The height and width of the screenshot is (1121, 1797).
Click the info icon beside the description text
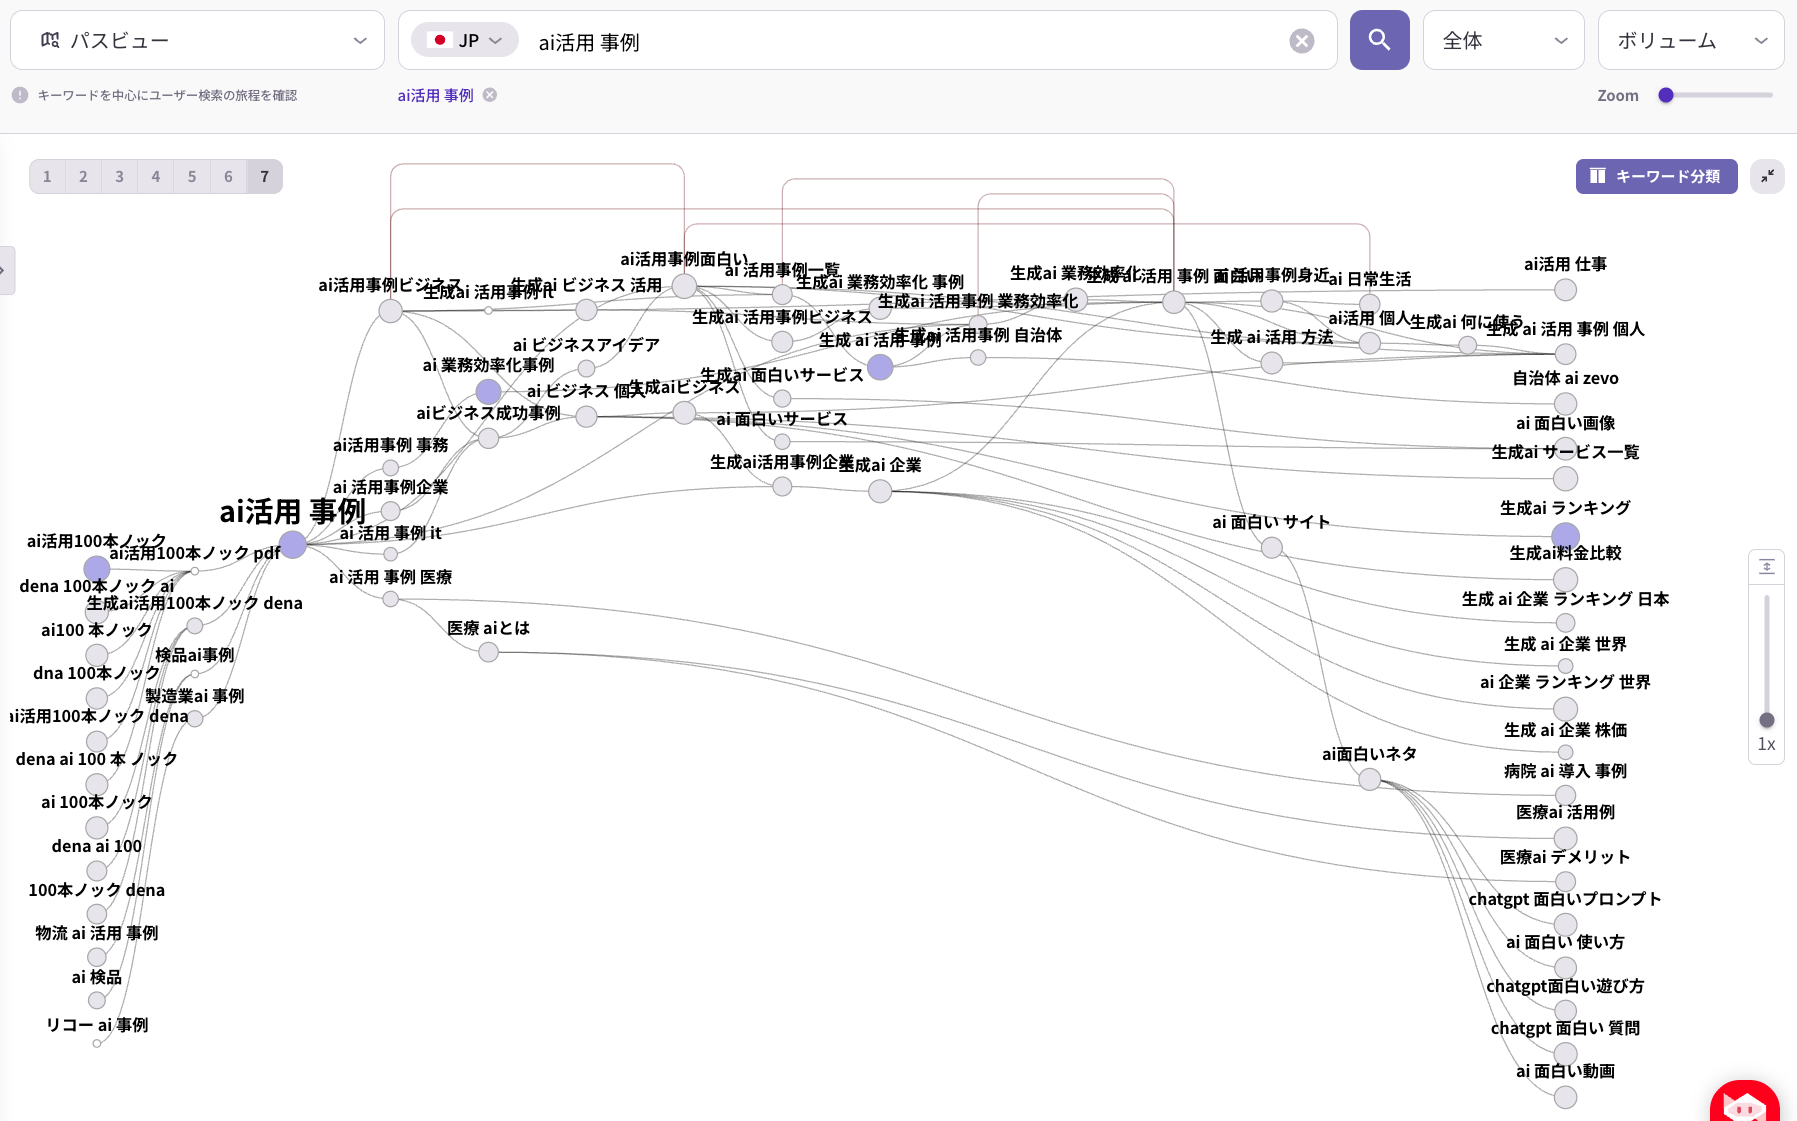tap(20, 95)
